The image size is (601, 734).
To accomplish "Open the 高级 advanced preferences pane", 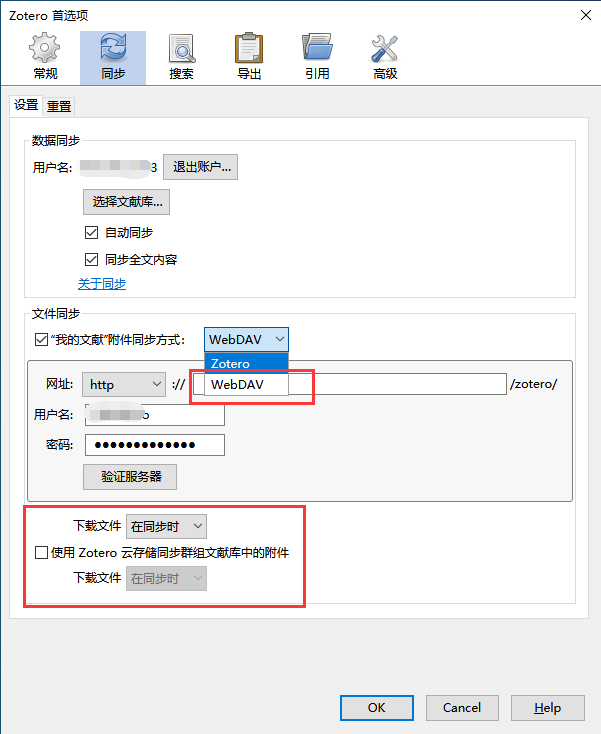I will tap(385, 58).
